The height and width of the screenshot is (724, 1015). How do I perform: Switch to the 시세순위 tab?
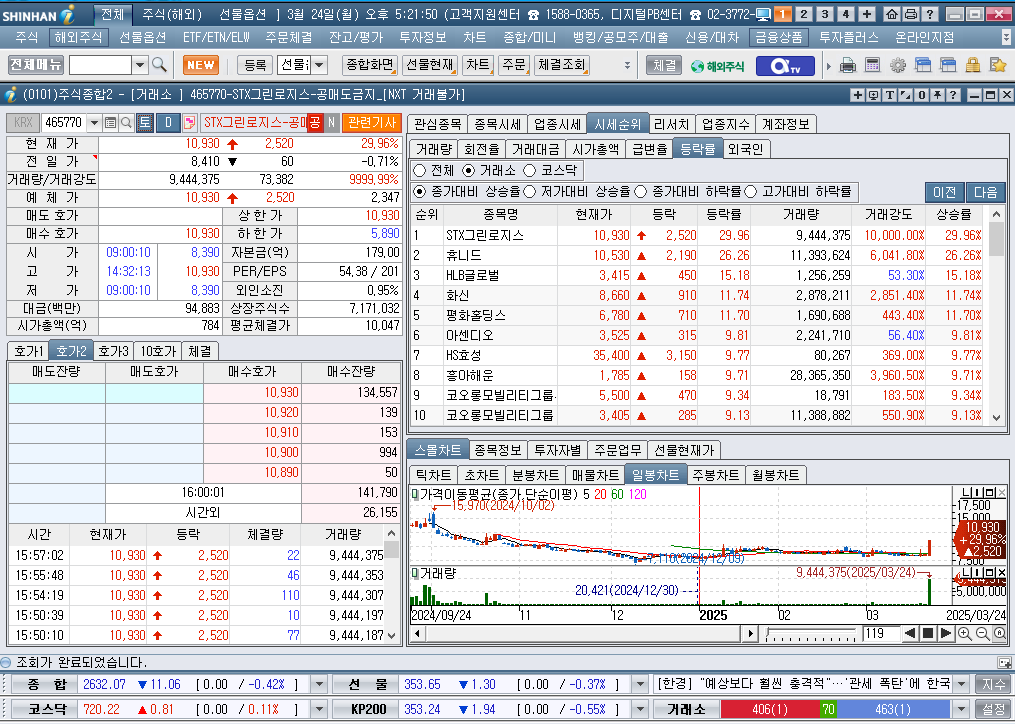click(618, 124)
